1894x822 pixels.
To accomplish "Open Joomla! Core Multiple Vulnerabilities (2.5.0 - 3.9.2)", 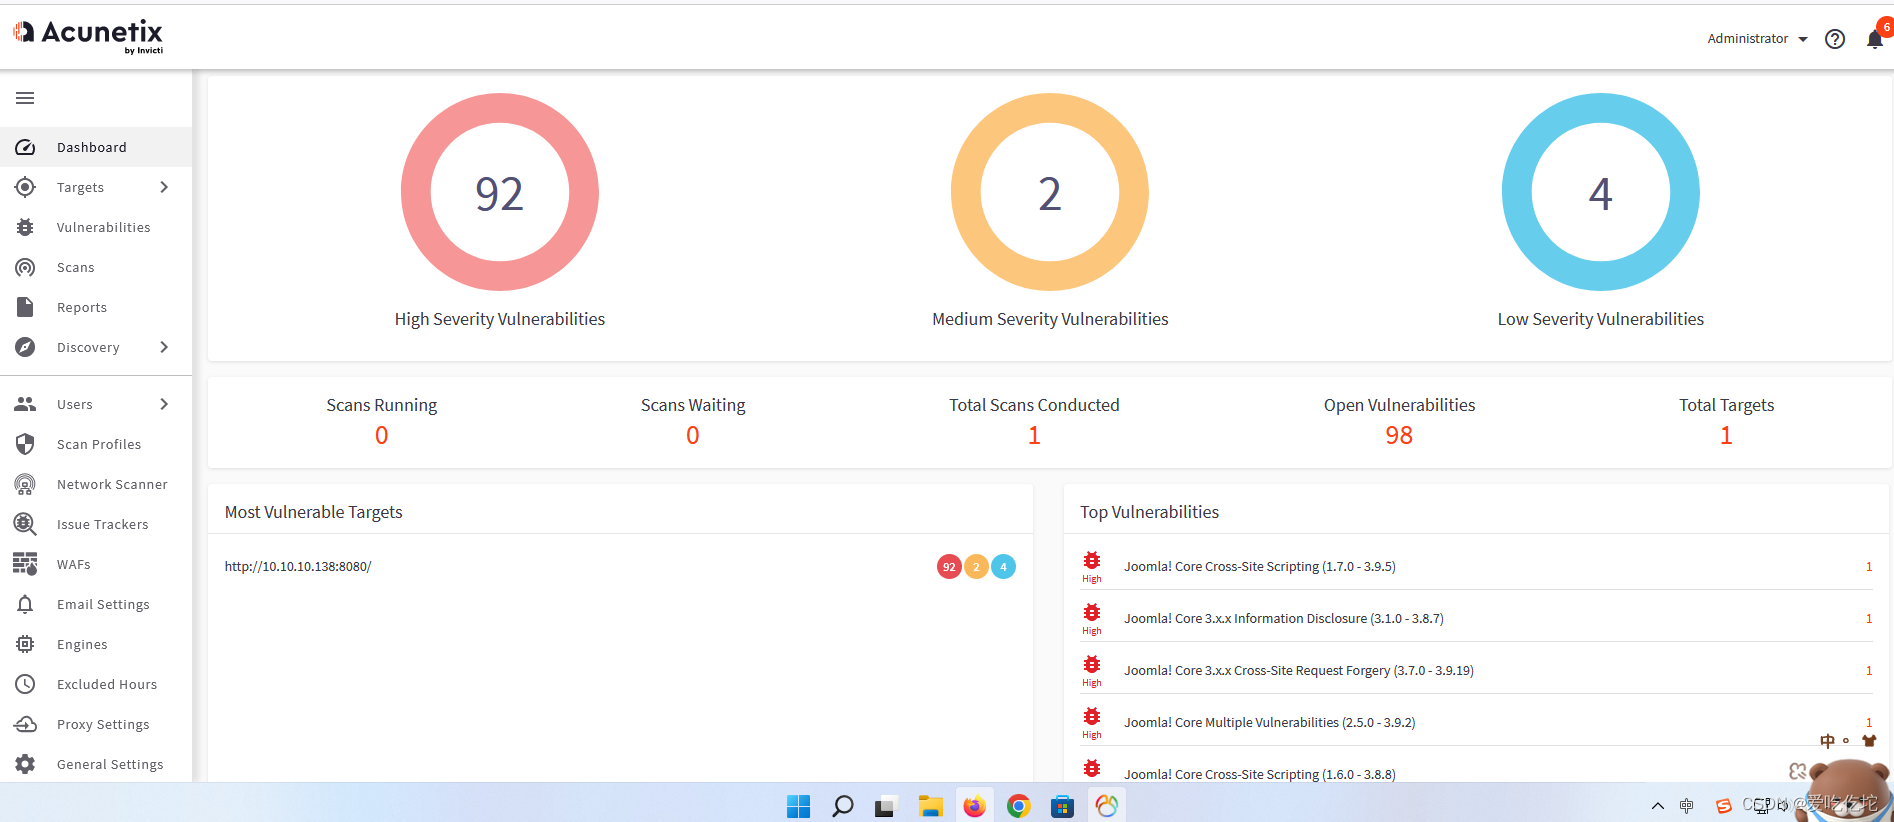I will (x=1270, y=722).
